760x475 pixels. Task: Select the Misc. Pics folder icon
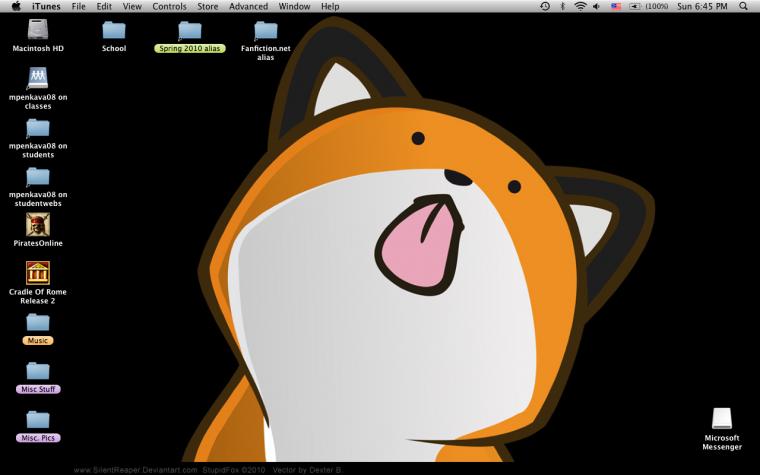38,420
